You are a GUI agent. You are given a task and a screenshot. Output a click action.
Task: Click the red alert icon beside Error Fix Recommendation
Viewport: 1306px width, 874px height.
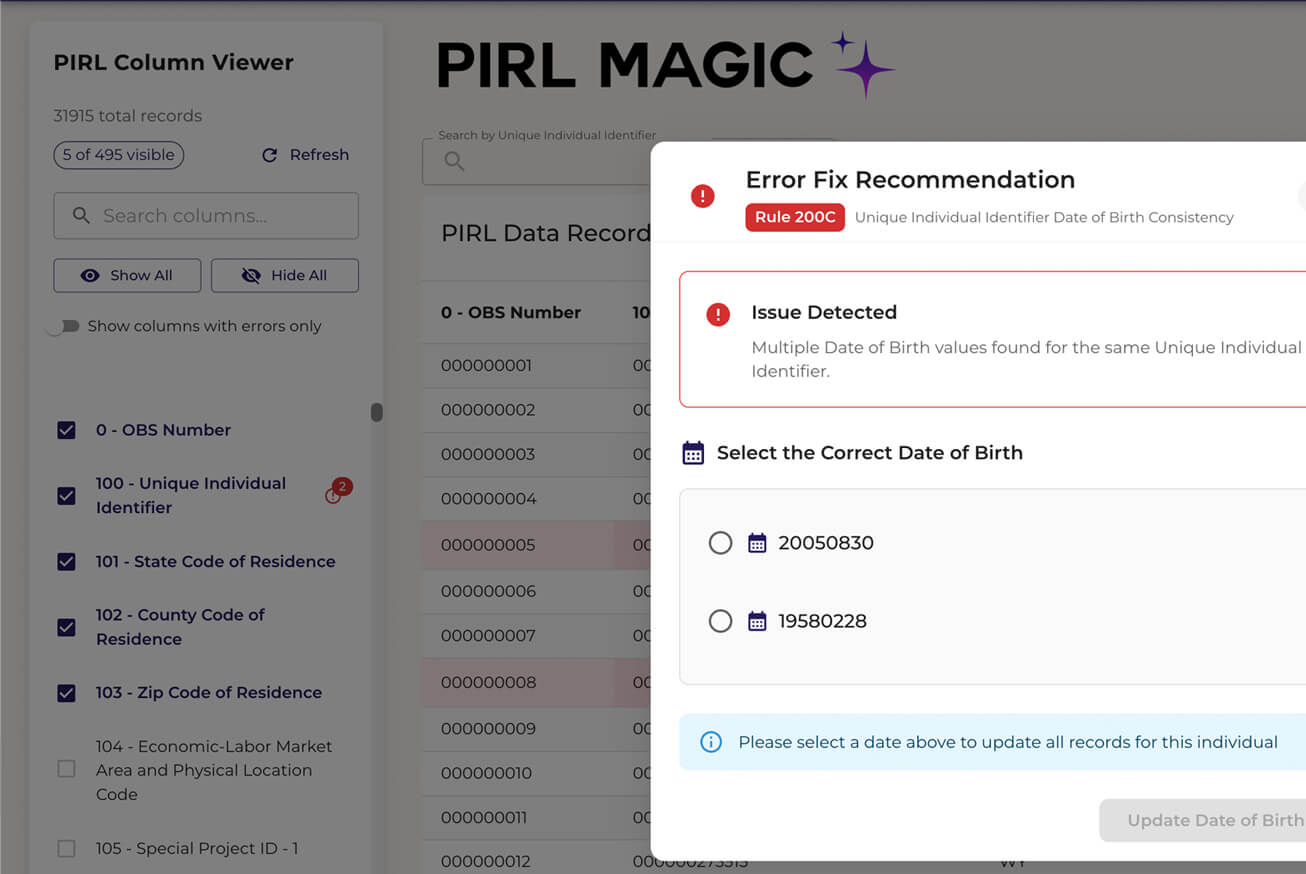tap(703, 196)
